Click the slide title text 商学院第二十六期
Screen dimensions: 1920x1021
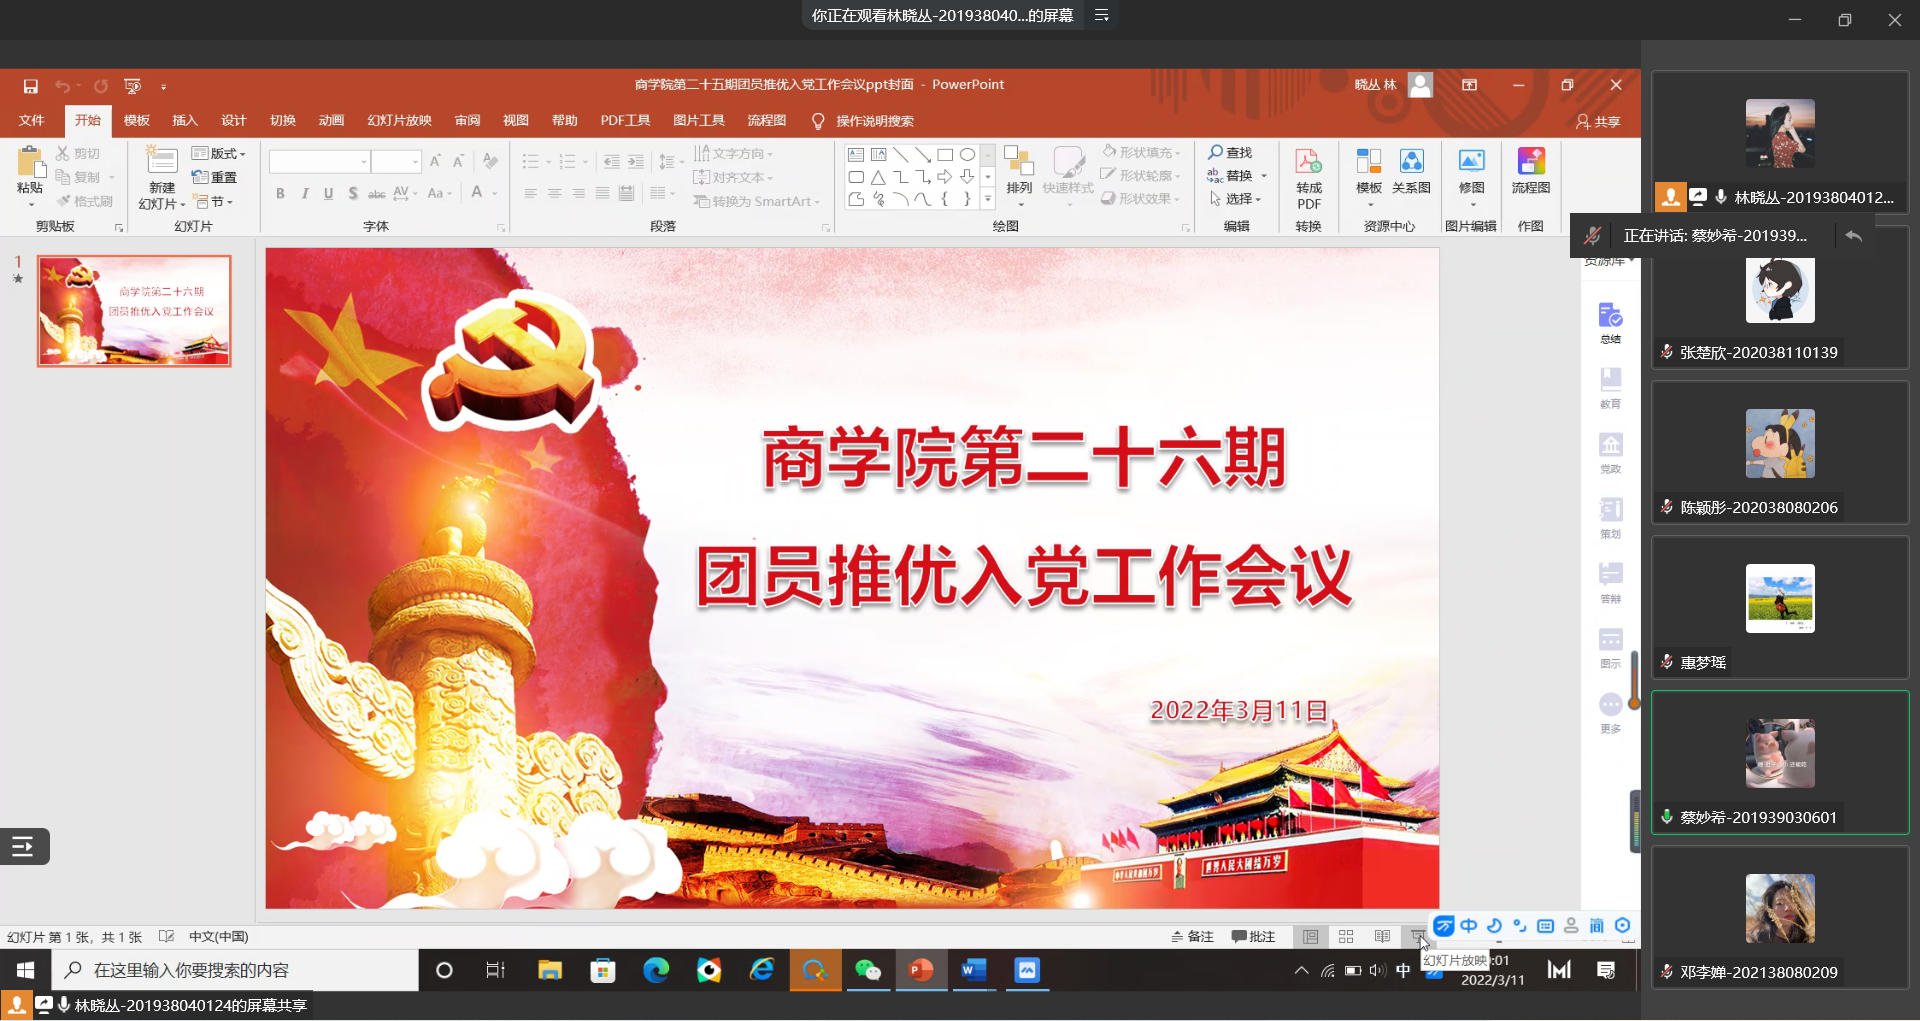1024,458
